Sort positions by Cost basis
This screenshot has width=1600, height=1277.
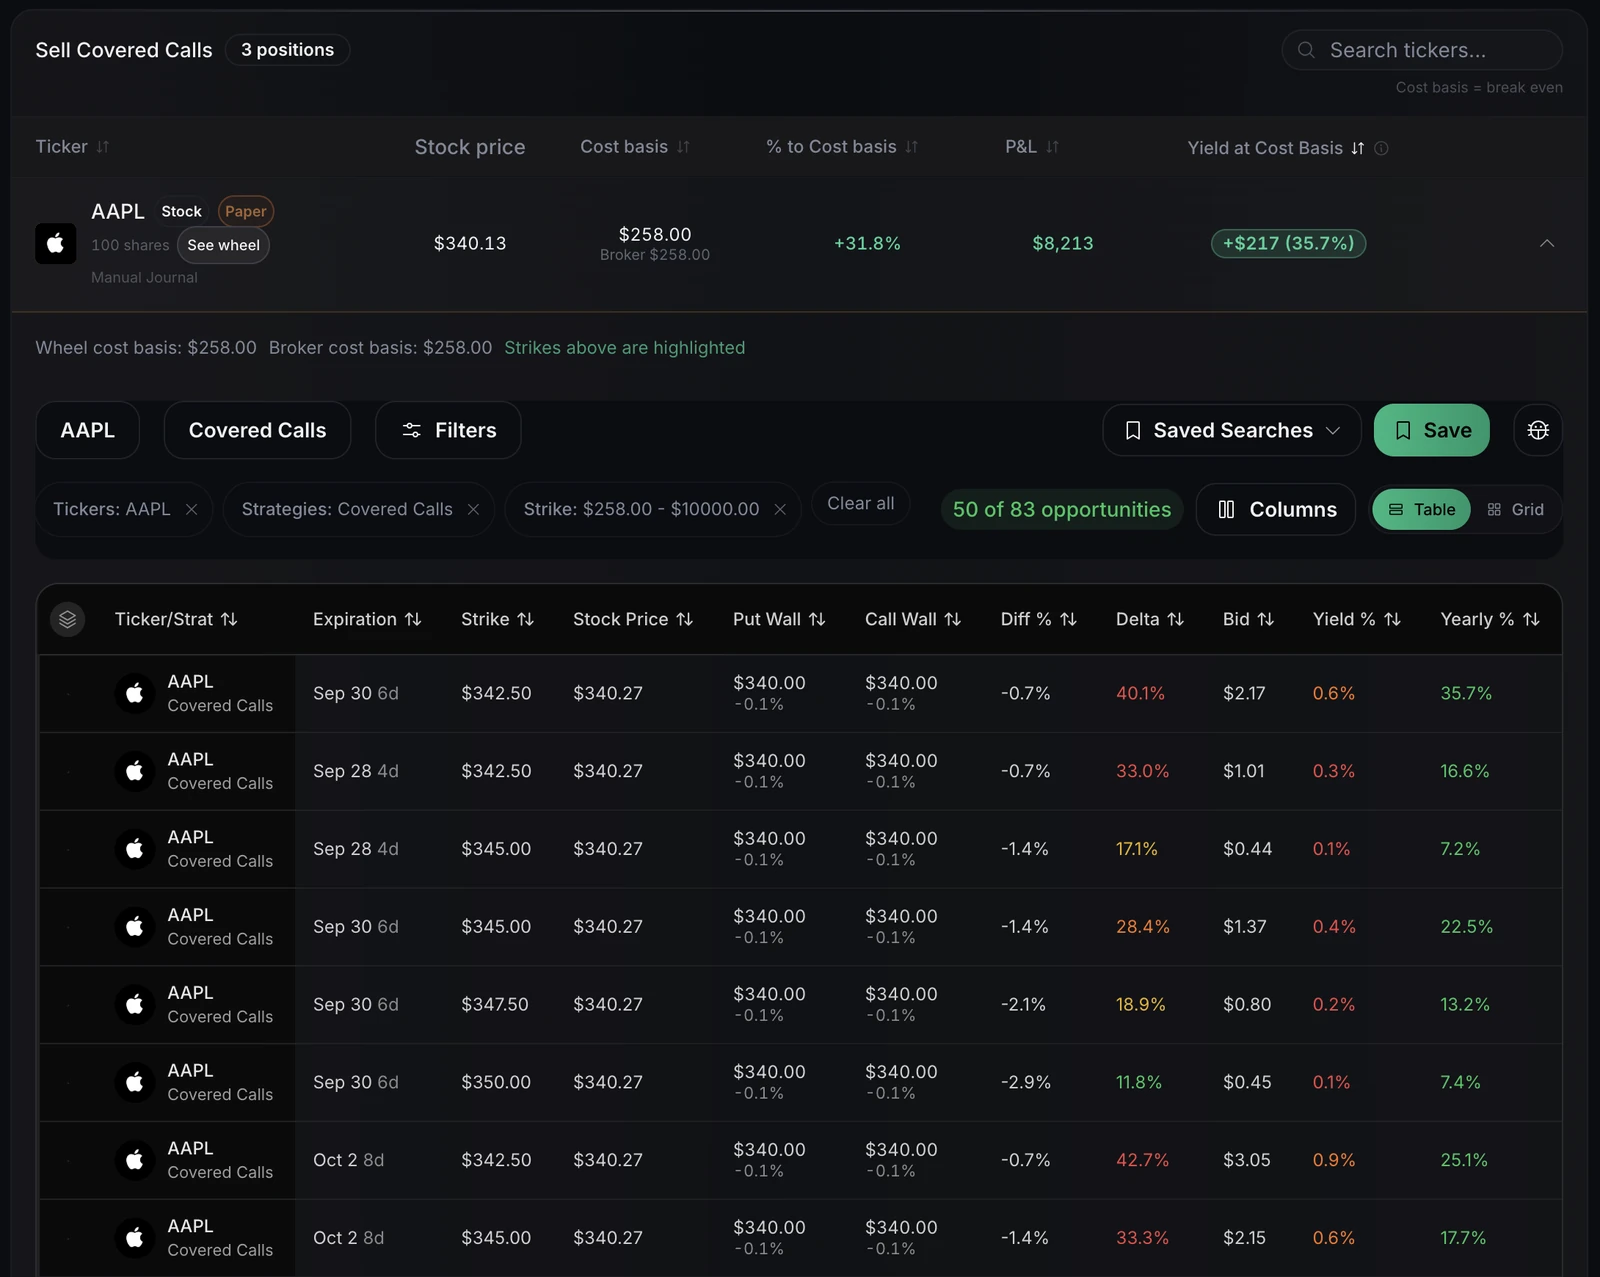pyautogui.click(x=635, y=147)
